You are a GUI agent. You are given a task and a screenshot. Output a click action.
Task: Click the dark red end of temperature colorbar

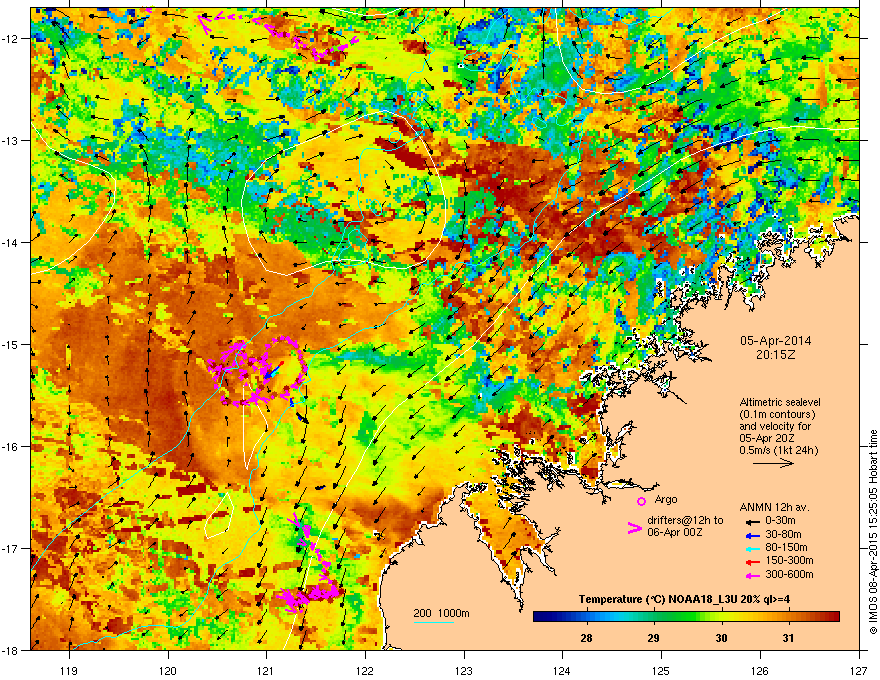[x=835, y=617]
